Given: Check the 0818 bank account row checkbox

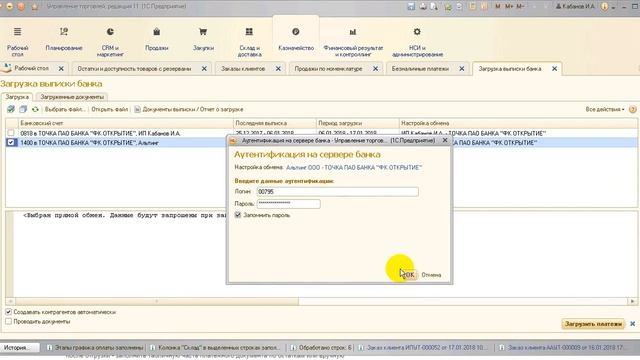Looking at the screenshot, I should pos(11,133).
